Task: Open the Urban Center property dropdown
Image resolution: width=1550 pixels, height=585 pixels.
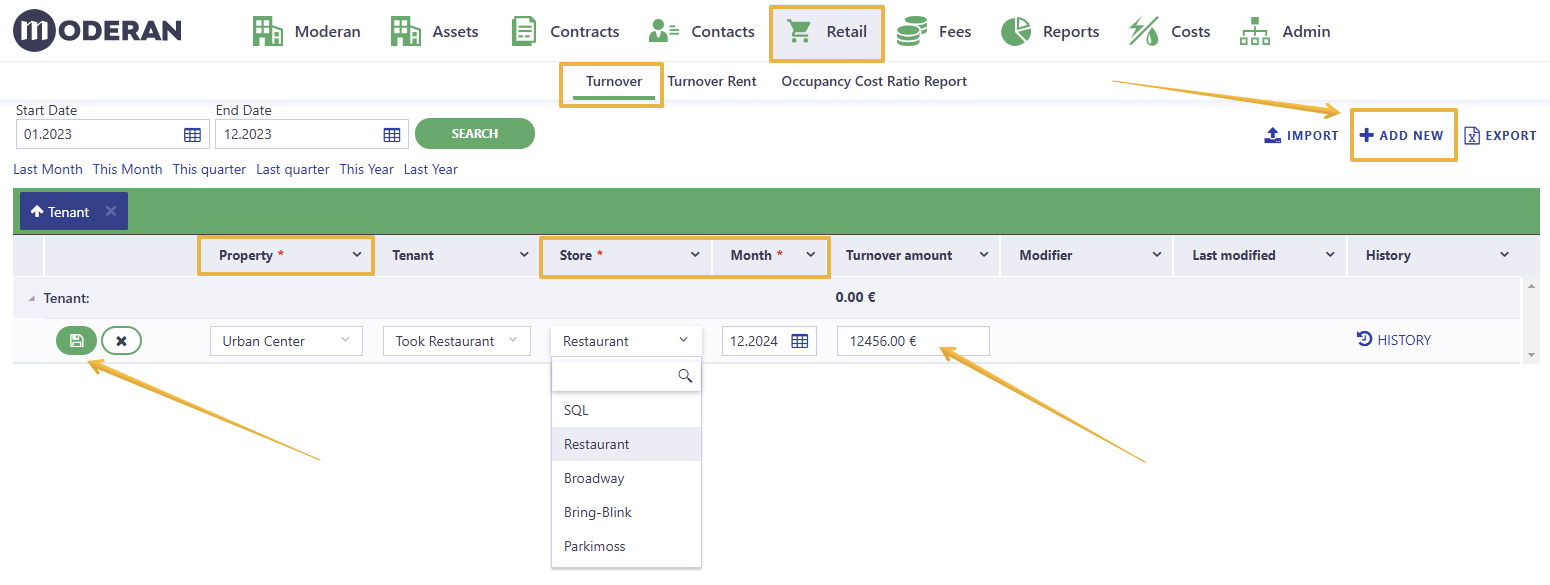Action: [x=286, y=341]
